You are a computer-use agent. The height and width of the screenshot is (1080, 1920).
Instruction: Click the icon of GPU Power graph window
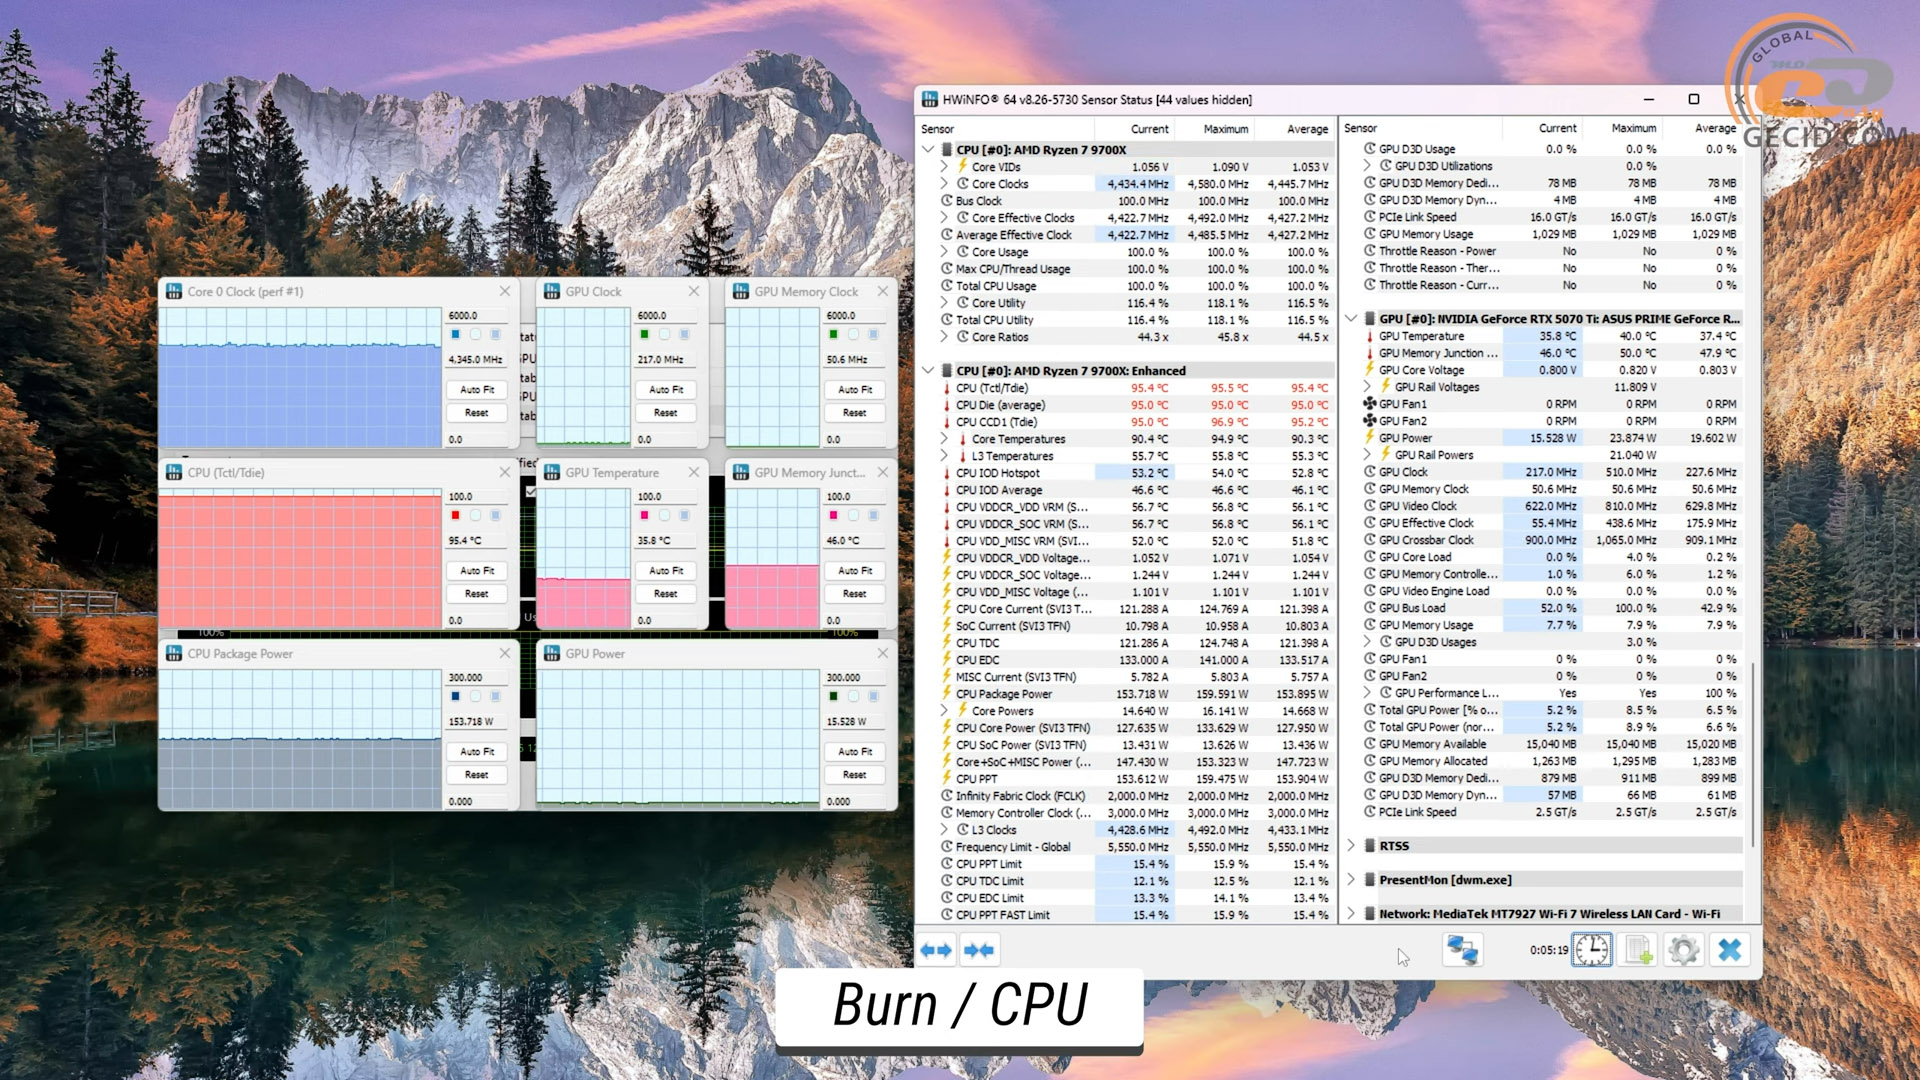tap(552, 654)
